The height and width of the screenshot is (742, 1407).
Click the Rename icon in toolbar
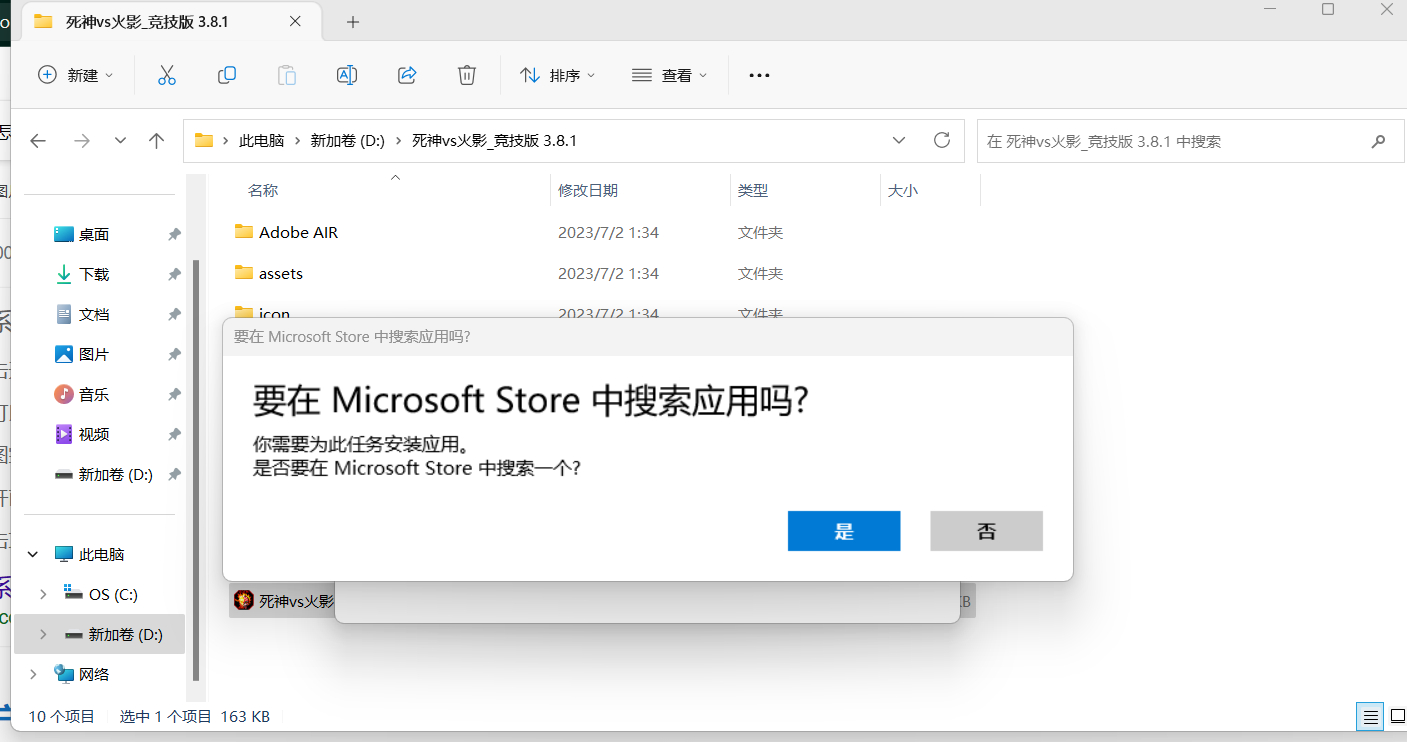[347, 75]
